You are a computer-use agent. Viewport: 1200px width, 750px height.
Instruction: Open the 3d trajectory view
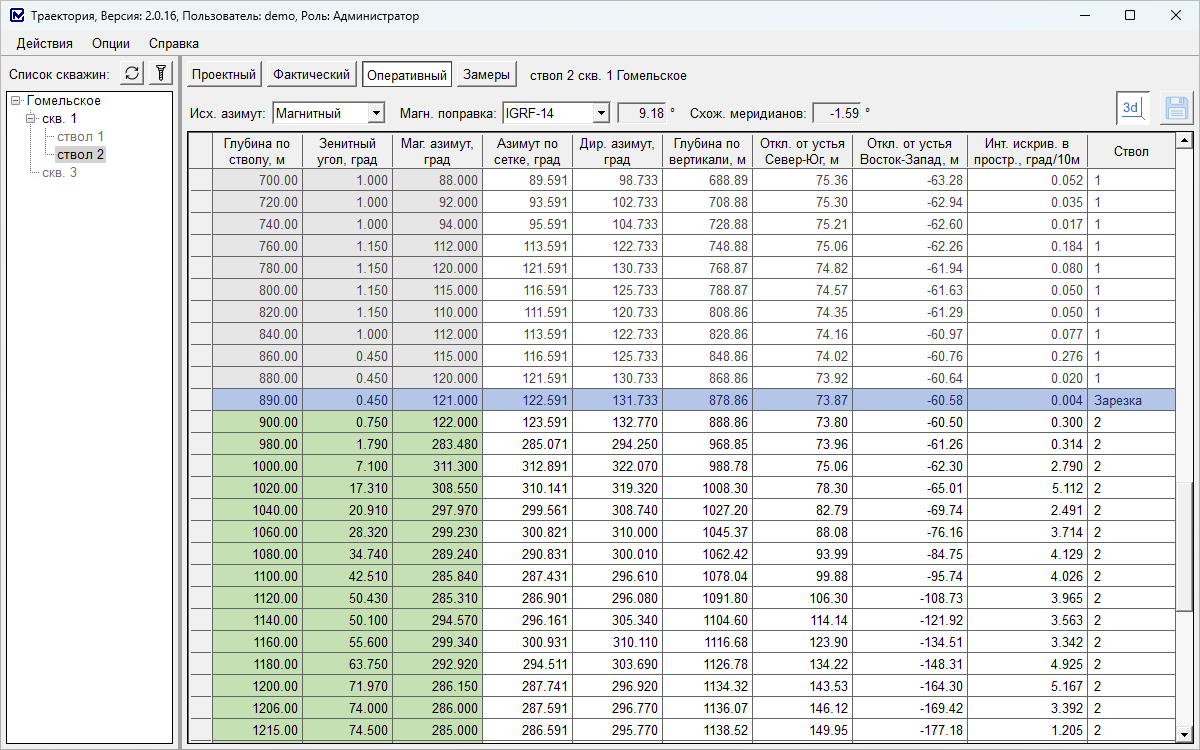(1132, 108)
